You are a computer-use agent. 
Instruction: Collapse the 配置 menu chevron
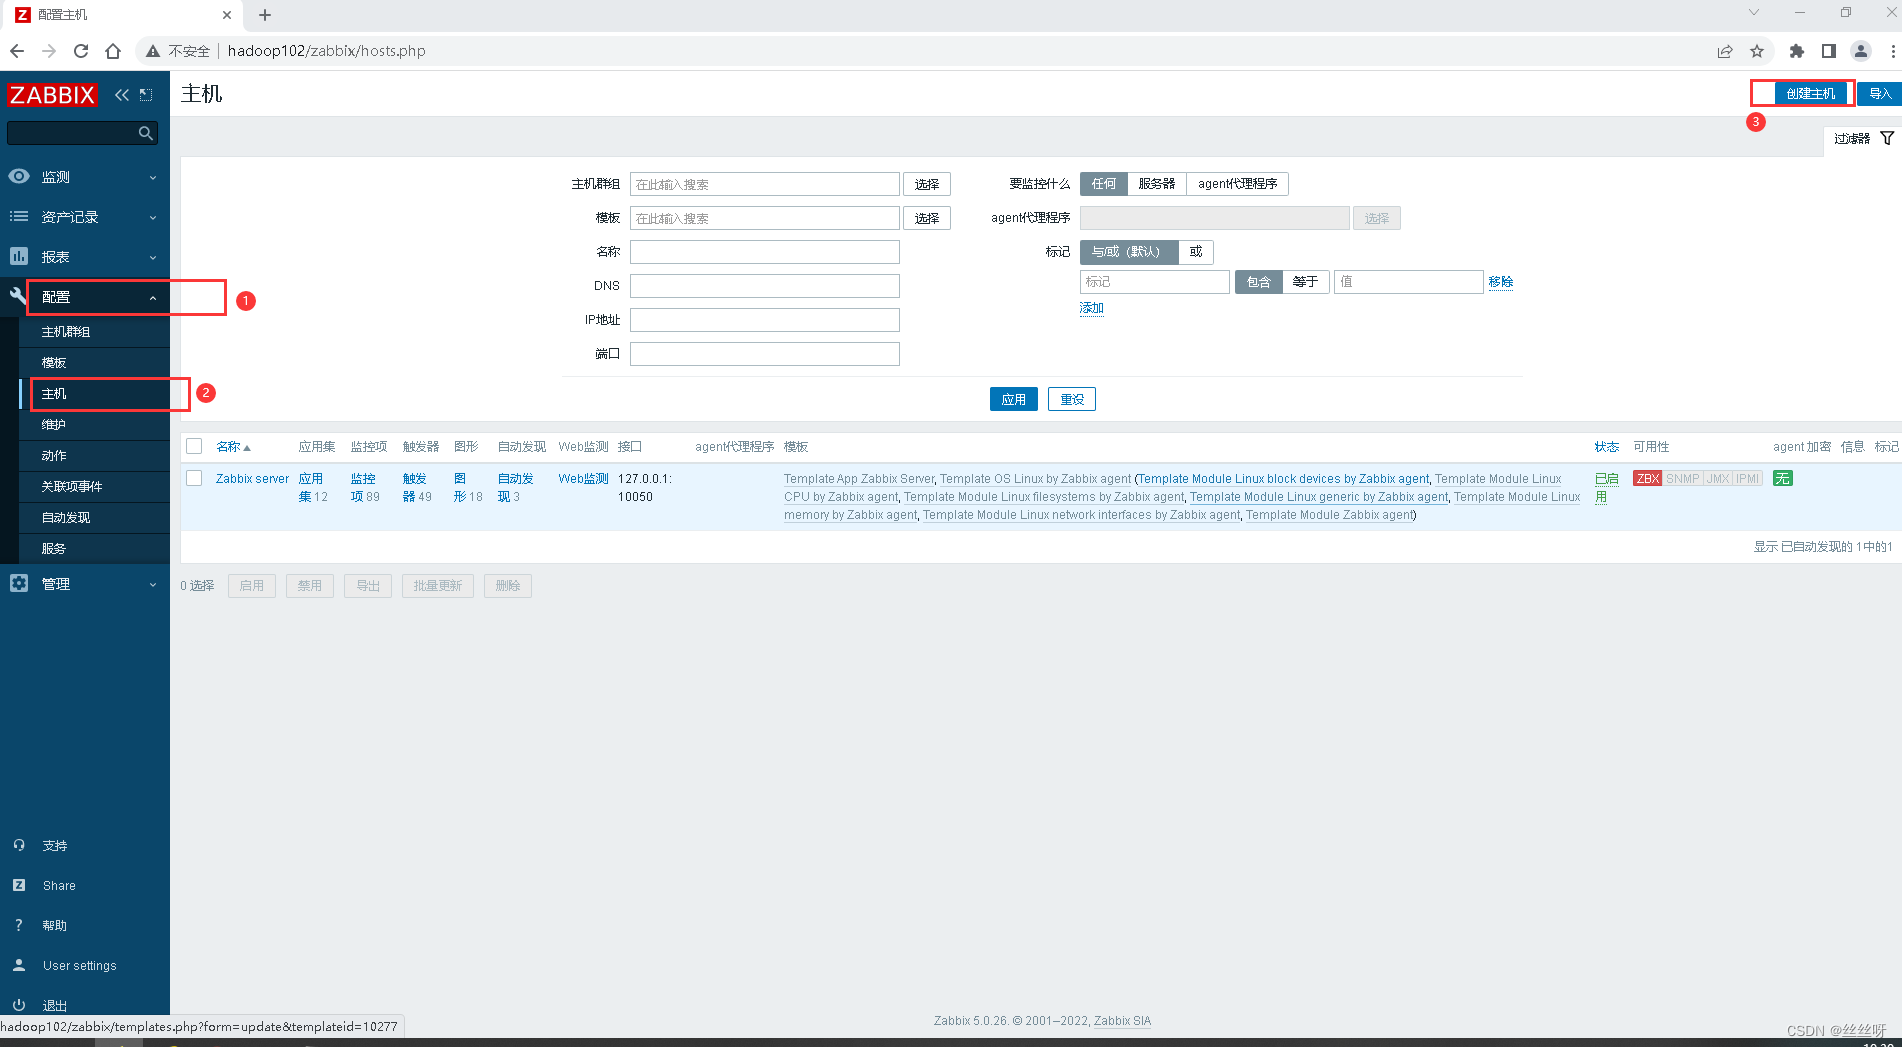click(x=153, y=297)
